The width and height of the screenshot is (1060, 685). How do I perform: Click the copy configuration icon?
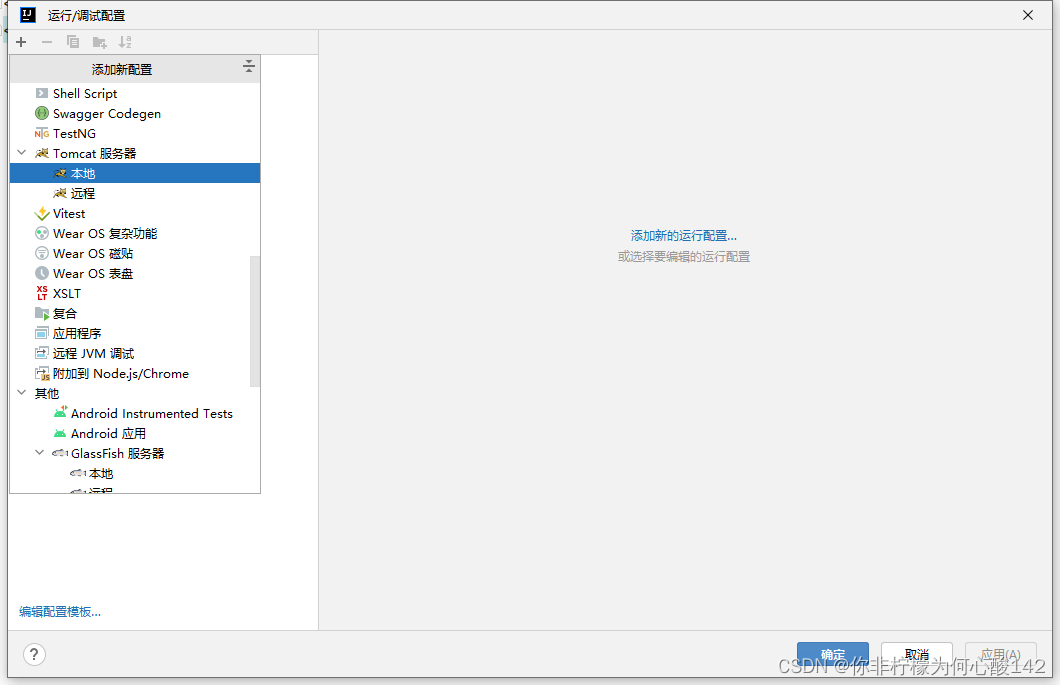(72, 42)
